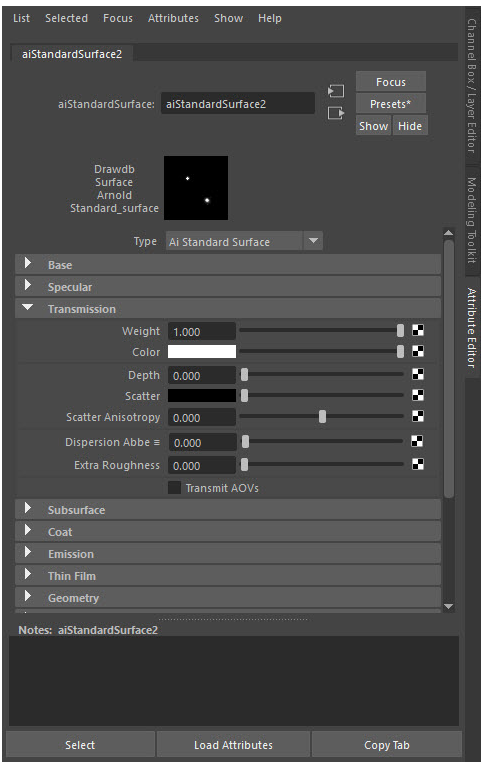The image size is (486, 764).
Task: Open the Help menu
Action: [270, 18]
